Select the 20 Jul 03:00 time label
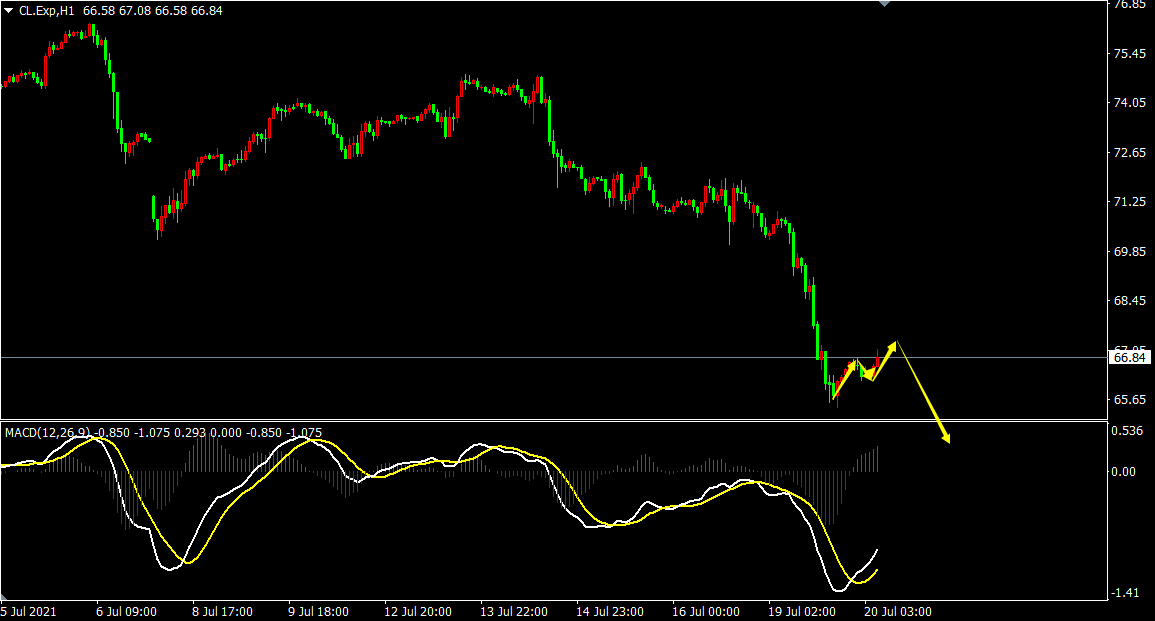 (x=898, y=611)
